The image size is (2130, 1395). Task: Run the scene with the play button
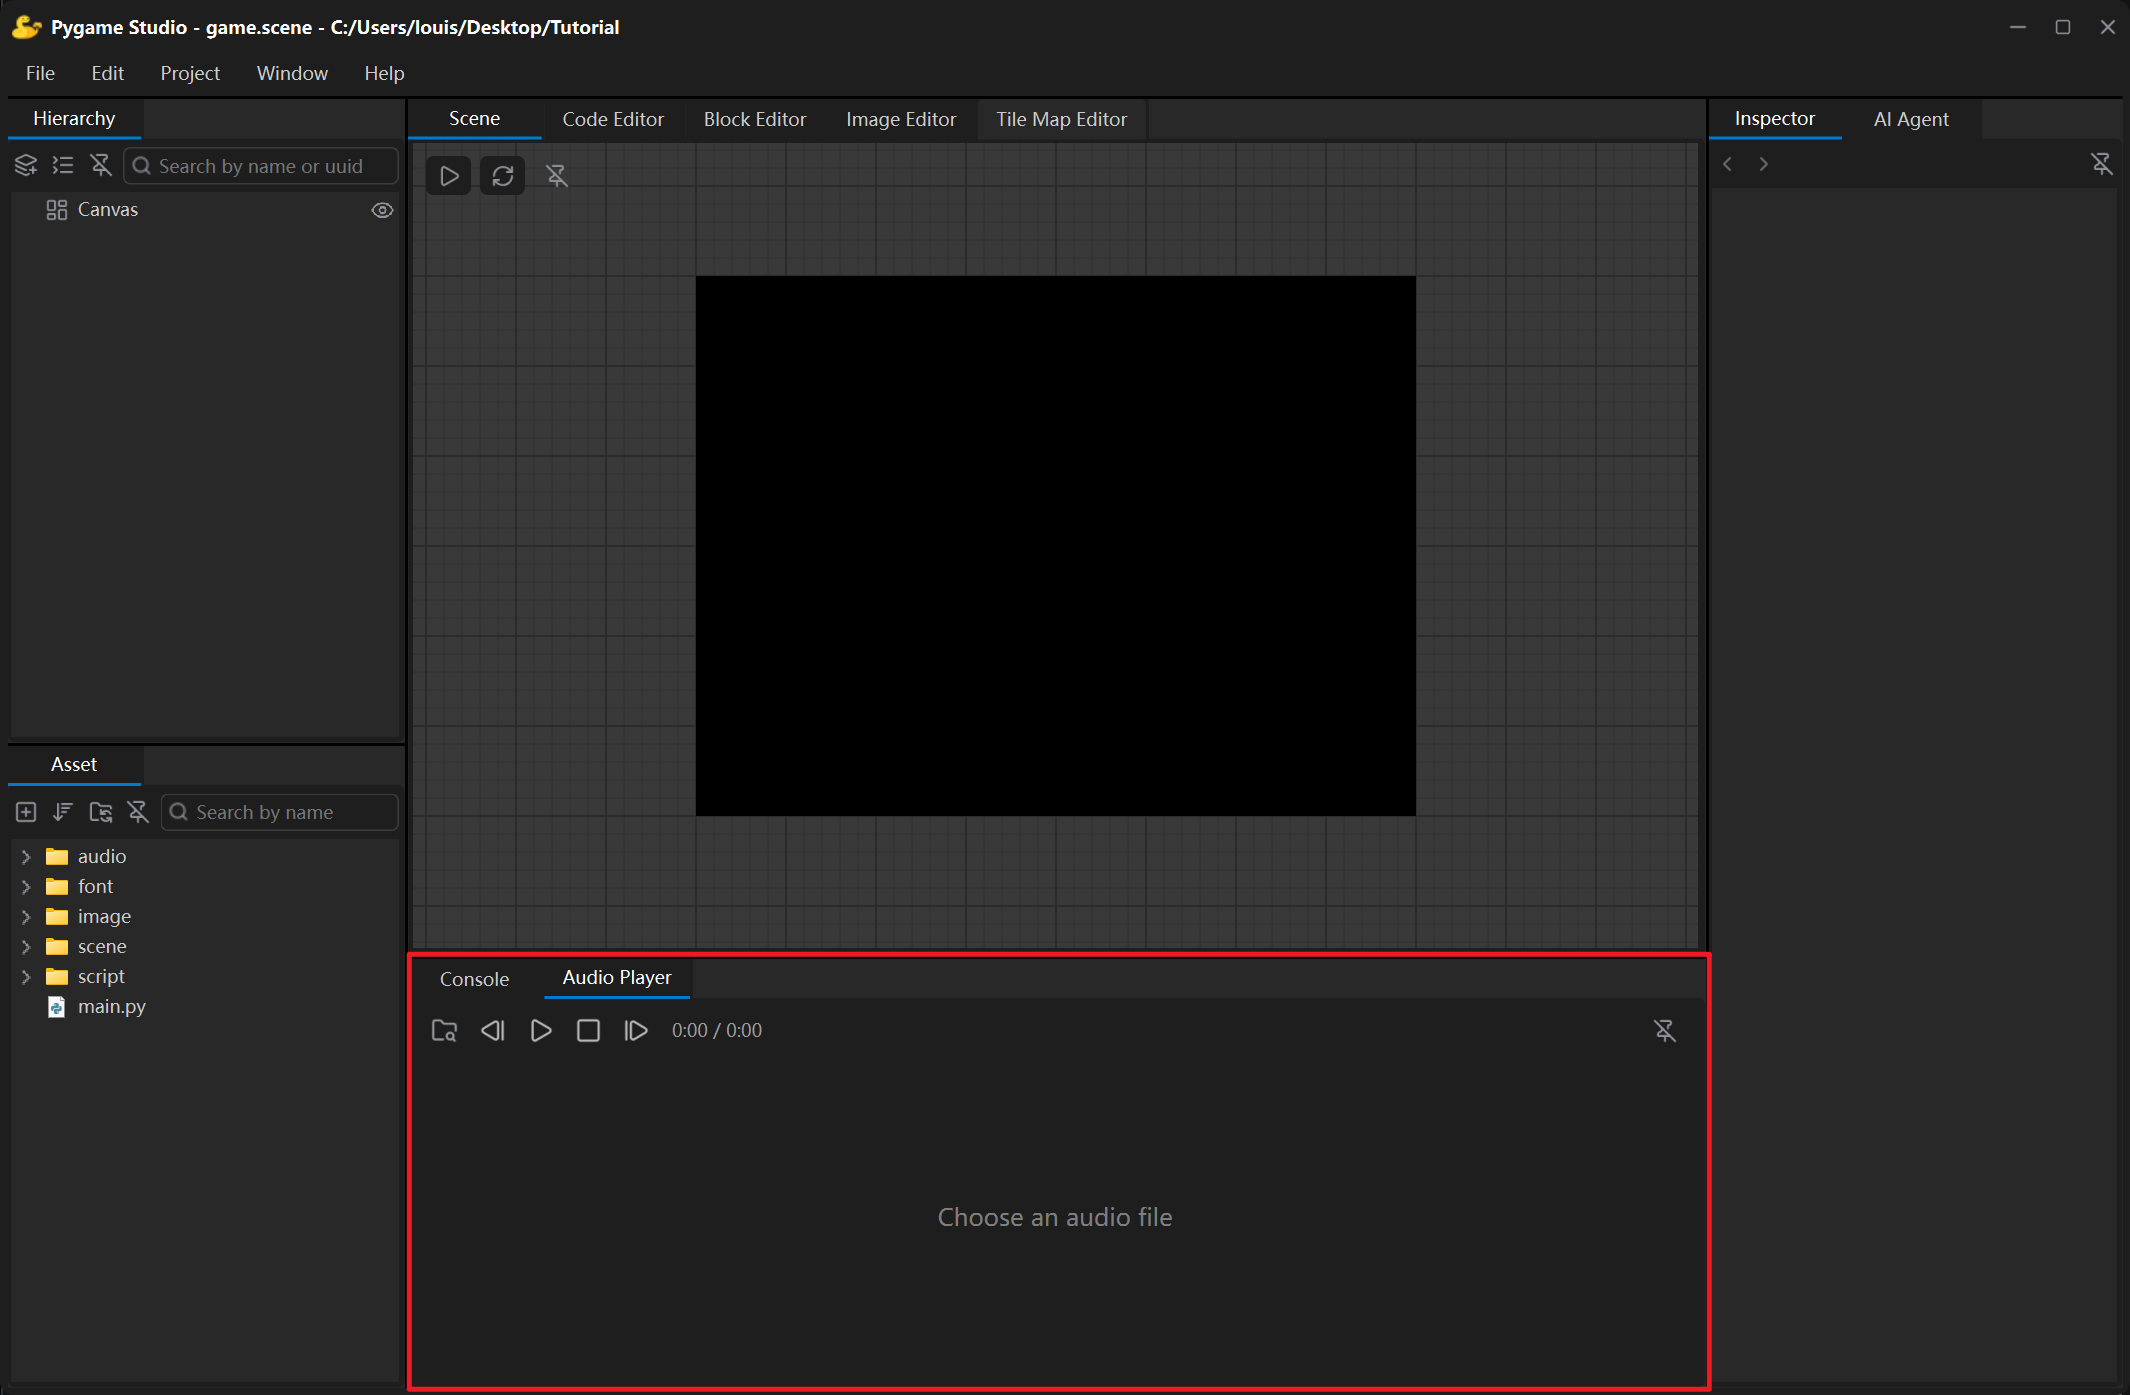(x=449, y=176)
